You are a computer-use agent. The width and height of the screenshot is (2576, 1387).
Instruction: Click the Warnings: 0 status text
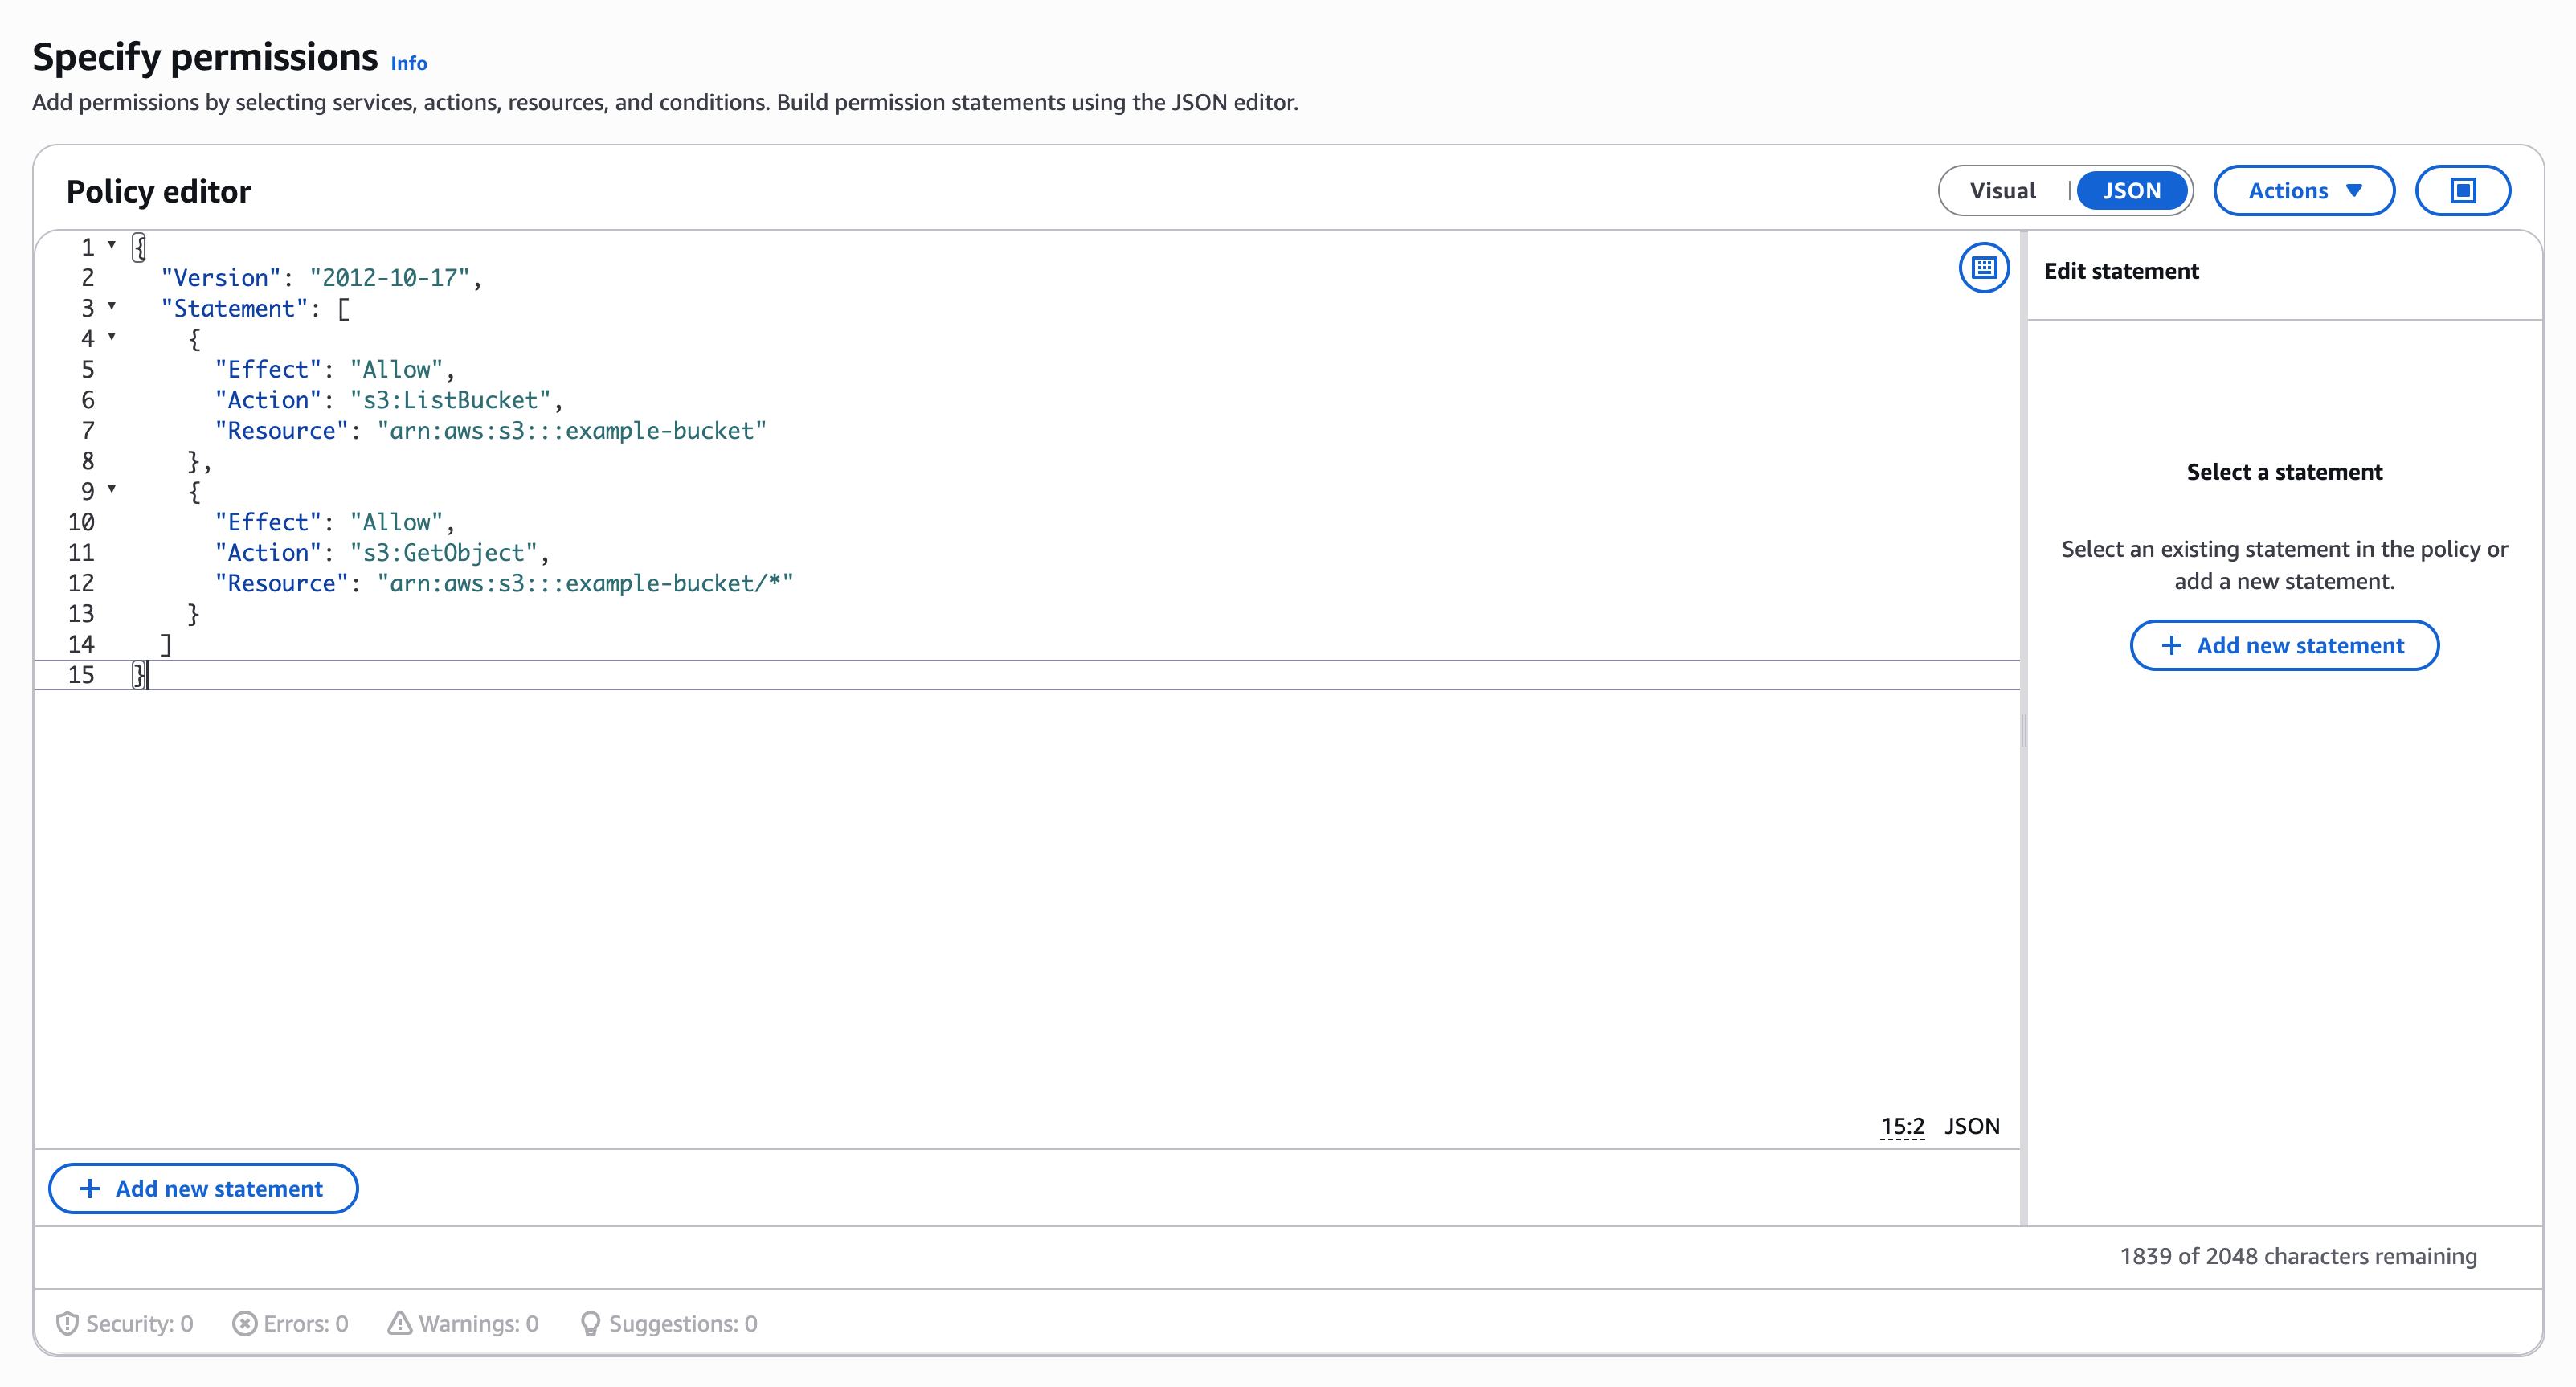point(478,1323)
